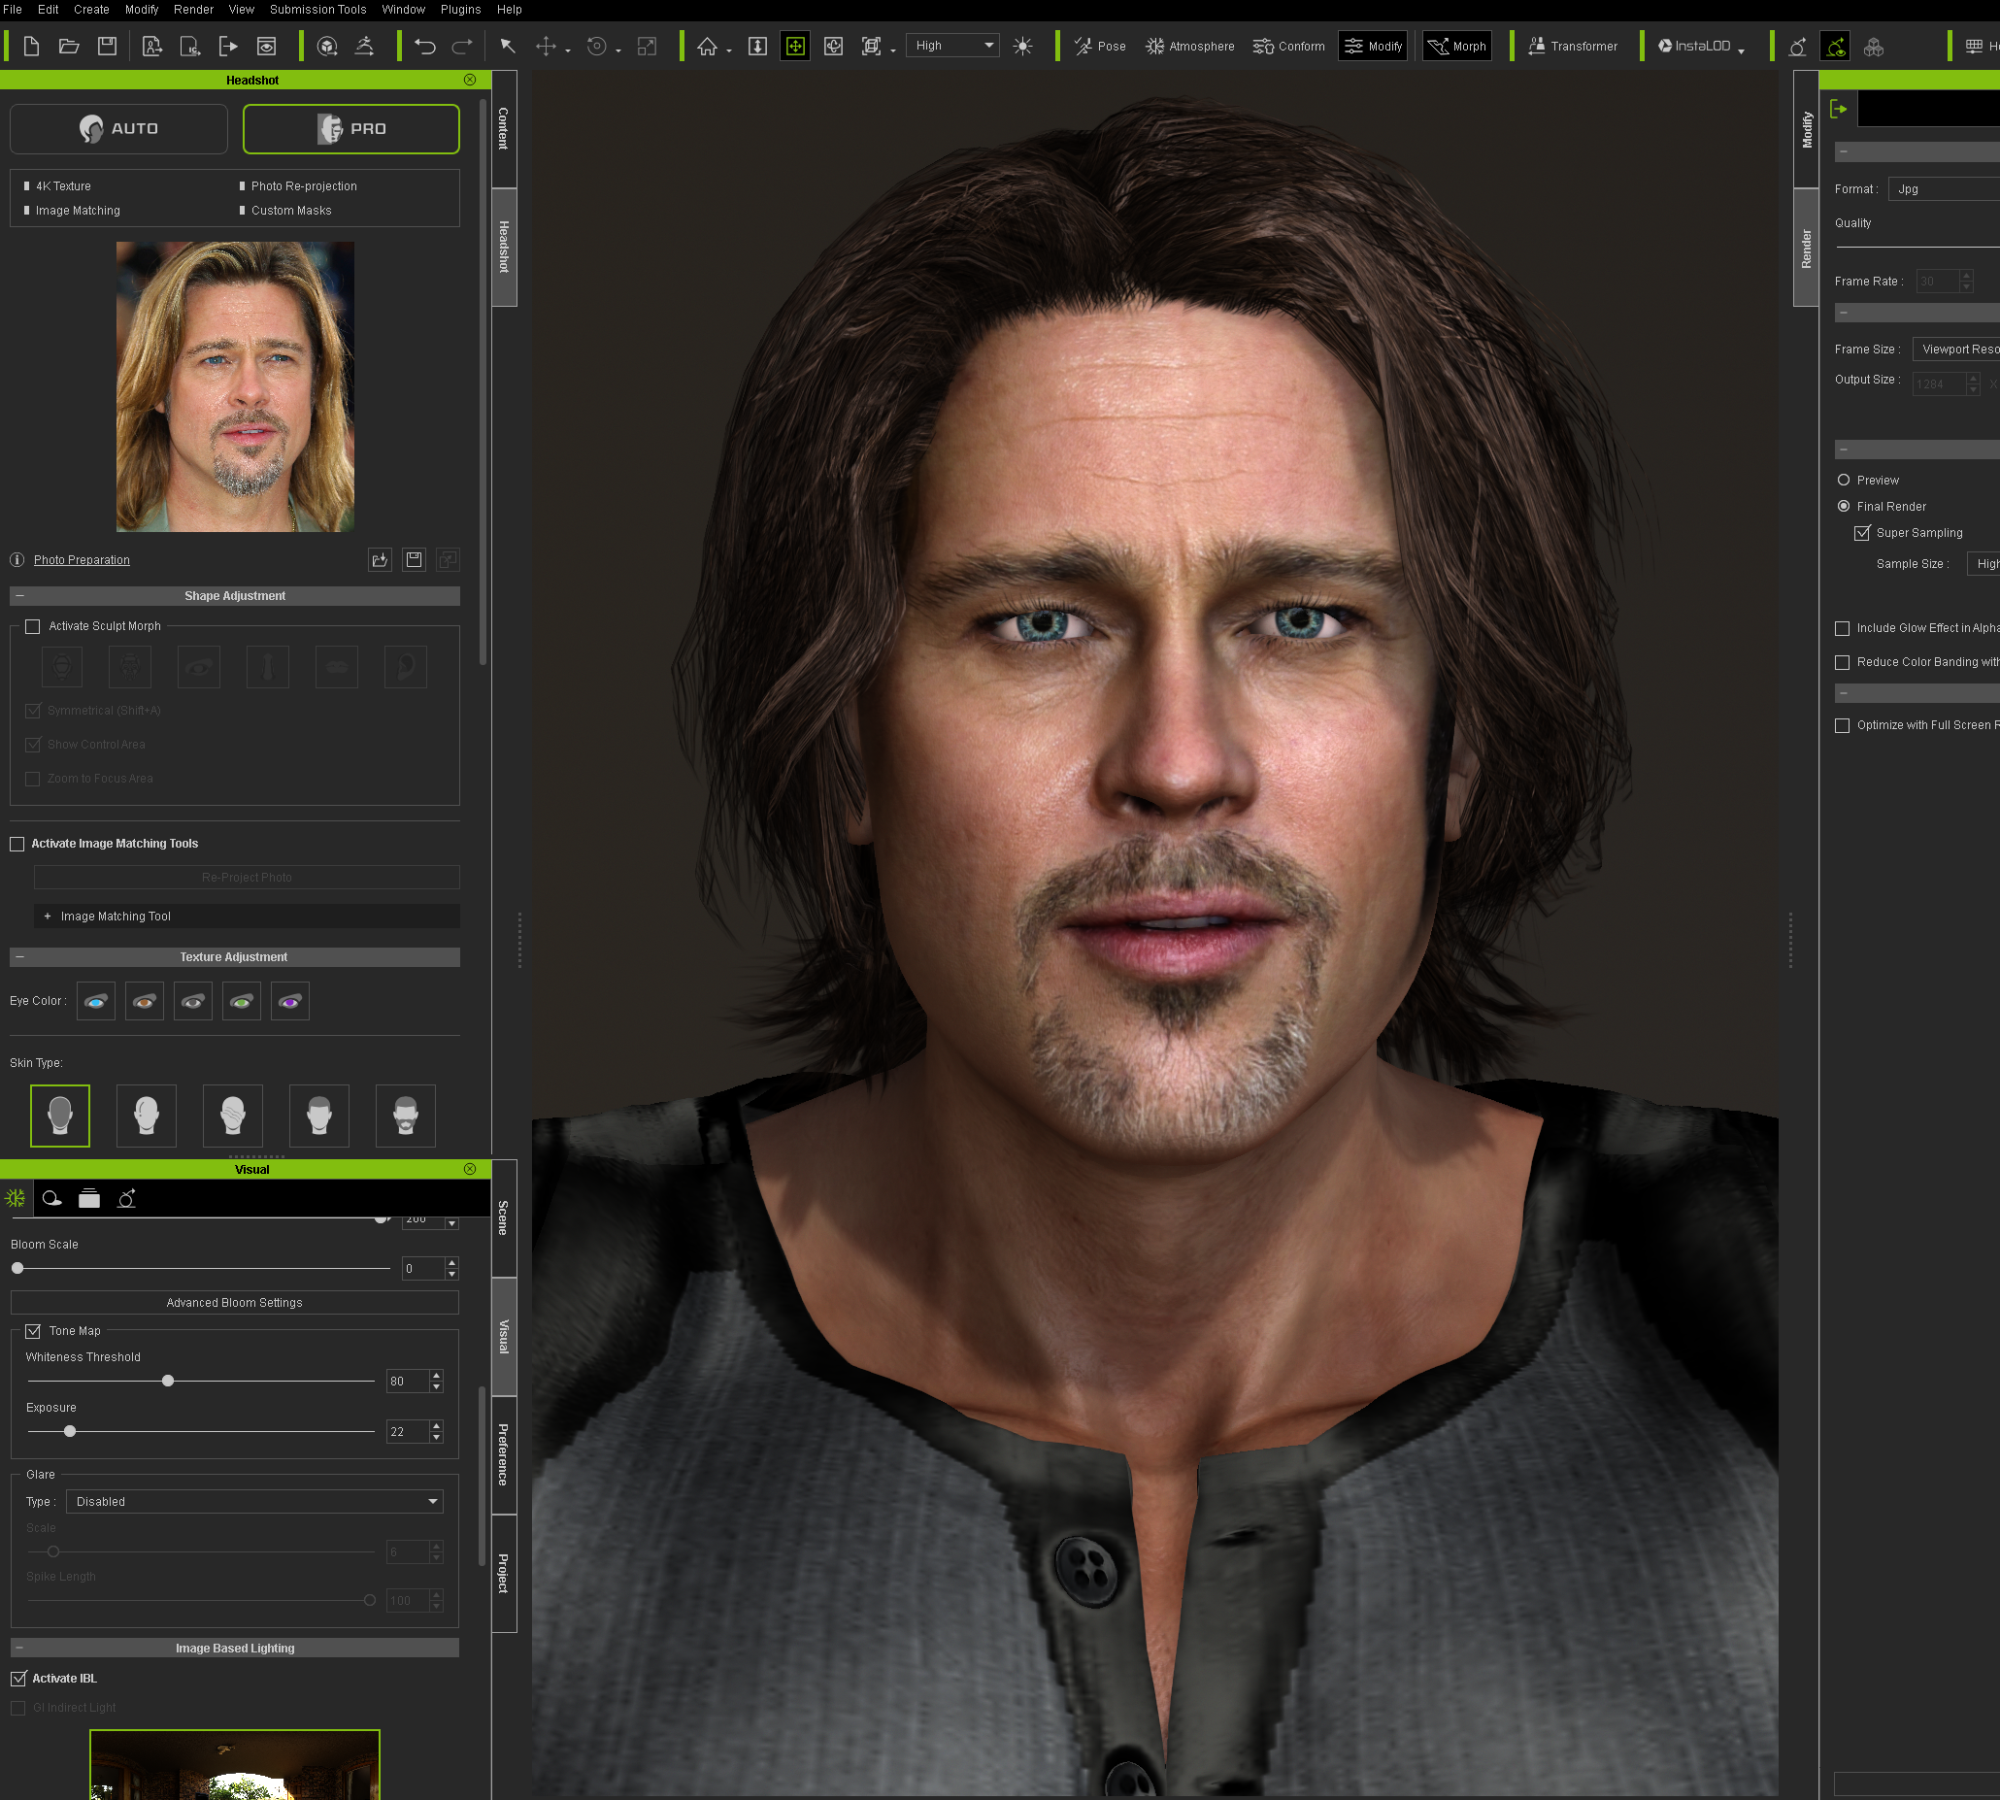Click the Undo arrow icon
Image resolution: width=2000 pixels, height=1800 pixels.
pos(425,46)
